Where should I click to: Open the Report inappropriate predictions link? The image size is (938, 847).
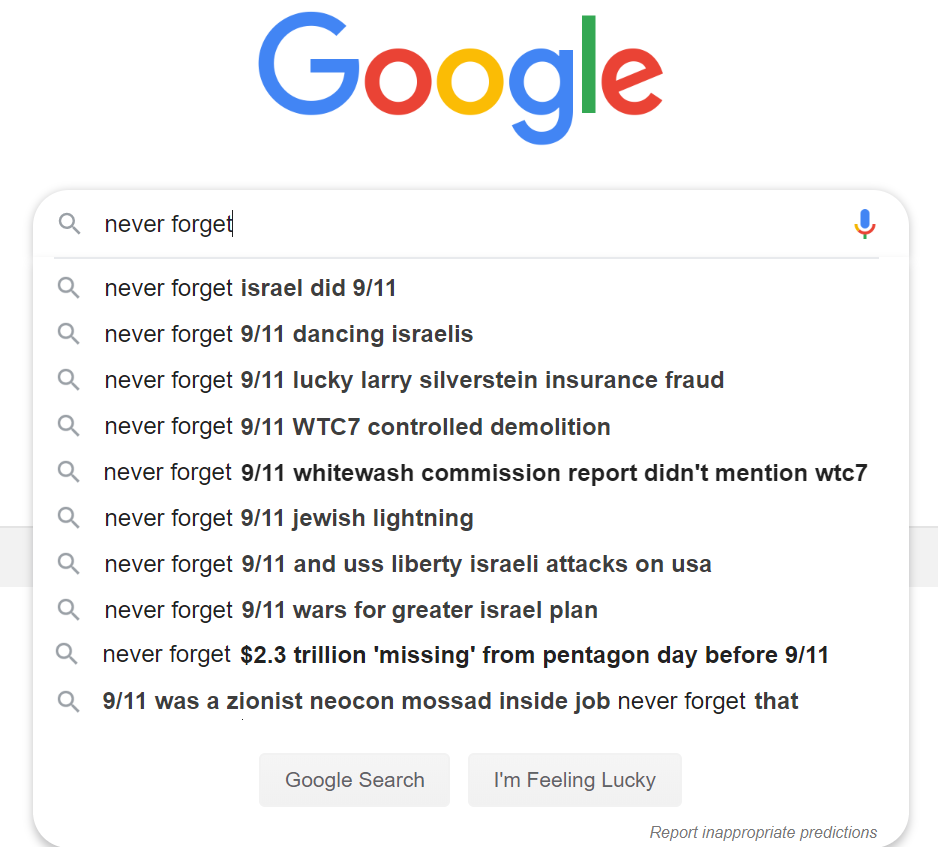coord(763,832)
